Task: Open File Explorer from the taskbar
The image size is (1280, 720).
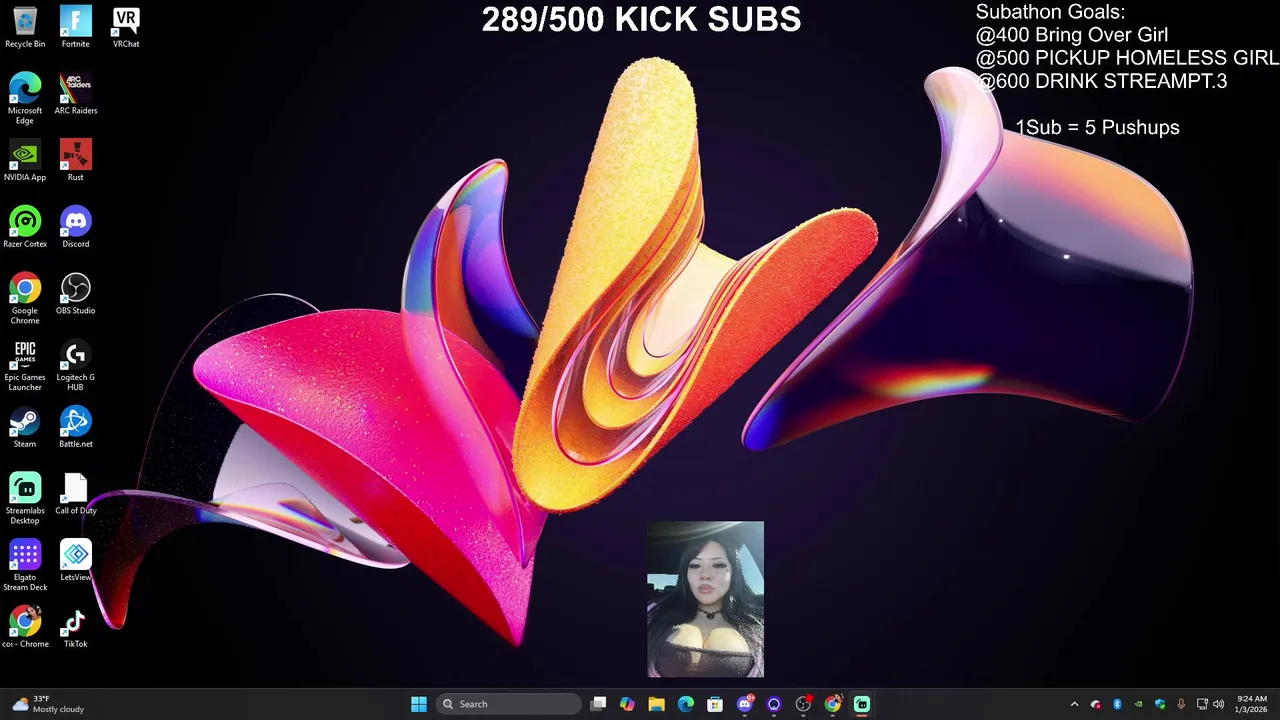Action: tap(656, 704)
